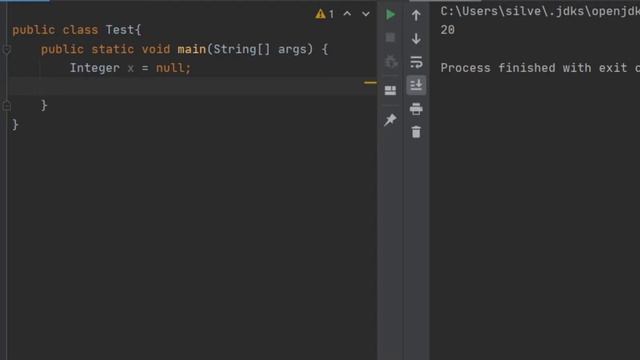640x360 pixels.
Task: Click the C:\Users\silve\.jdks path link
Action: (x=540, y=11)
